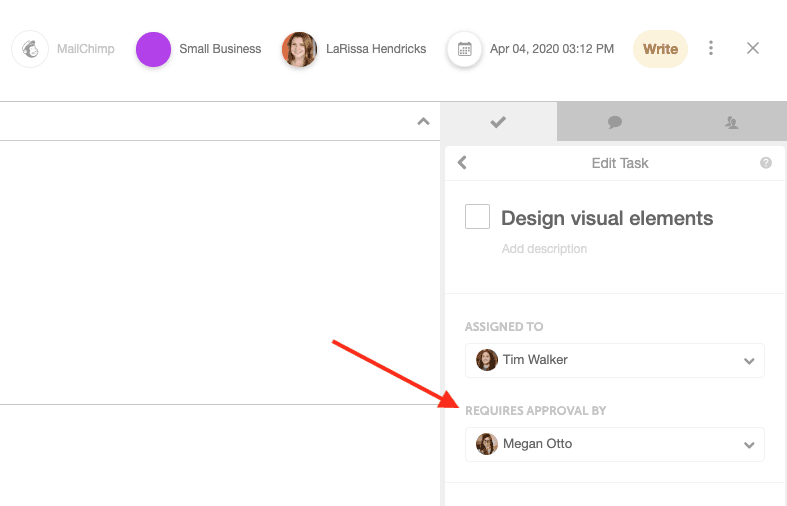Click the LaRissa Hendricks name
The image size is (787, 506).
click(x=376, y=49)
